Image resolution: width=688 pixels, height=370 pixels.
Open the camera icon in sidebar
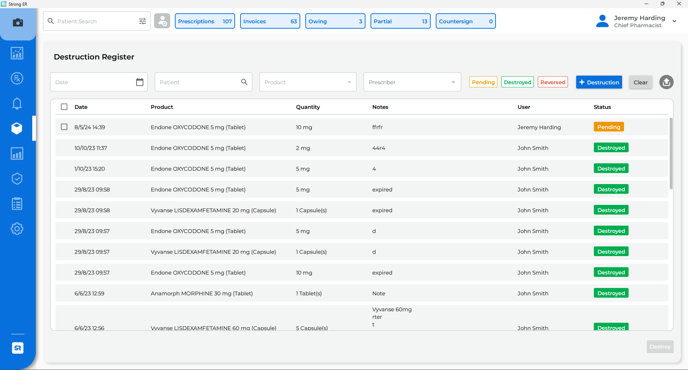[x=18, y=22]
